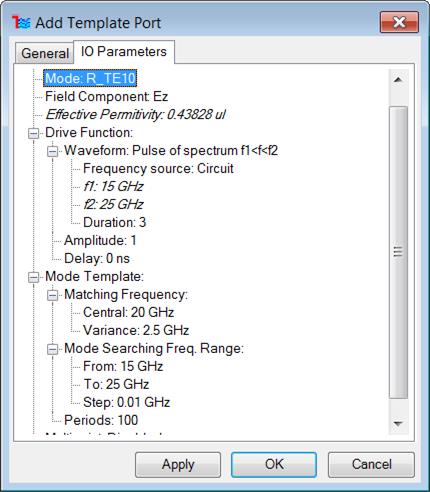The height and width of the screenshot is (492, 430).
Task: Confirm with the OK button
Action: click(x=274, y=465)
